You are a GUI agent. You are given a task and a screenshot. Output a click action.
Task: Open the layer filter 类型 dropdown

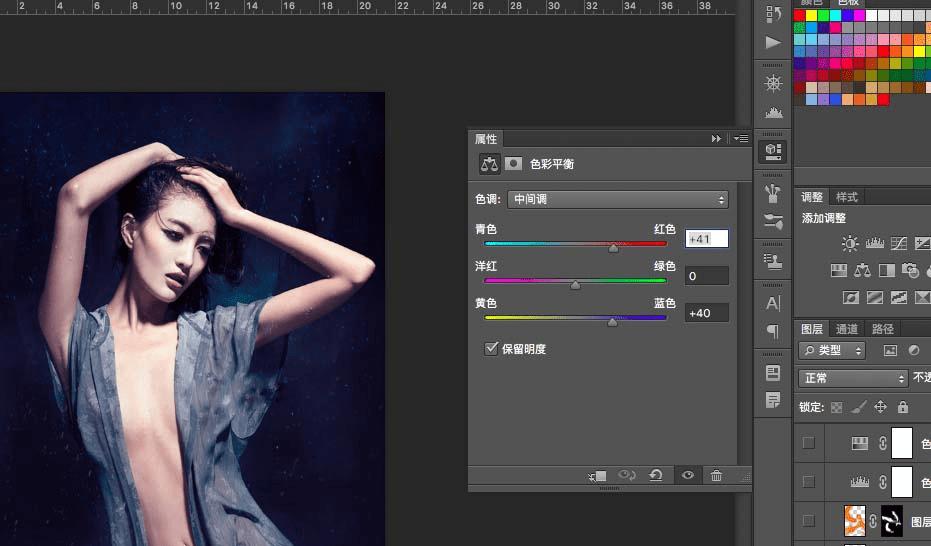pyautogui.click(x=832, y=351)
